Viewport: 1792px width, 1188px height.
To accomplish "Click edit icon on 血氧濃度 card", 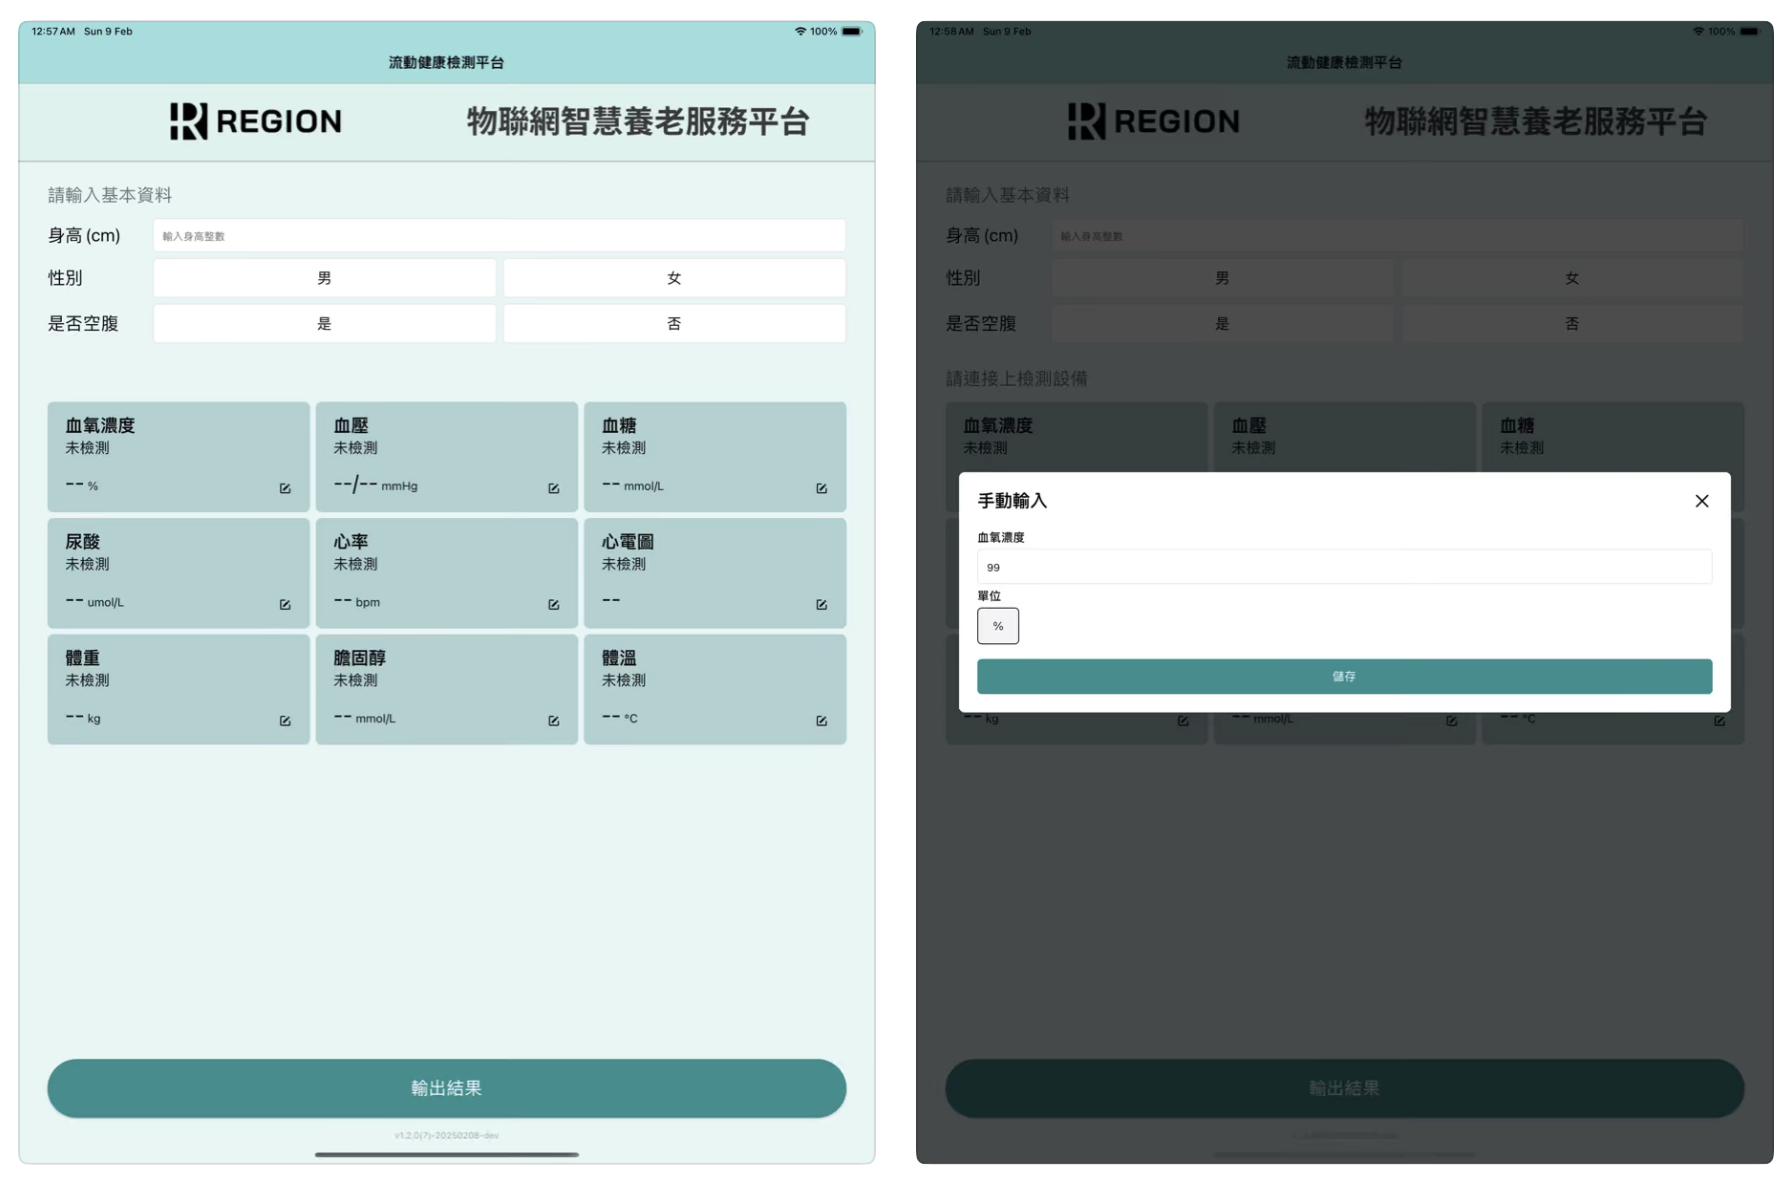I will 285,488.
